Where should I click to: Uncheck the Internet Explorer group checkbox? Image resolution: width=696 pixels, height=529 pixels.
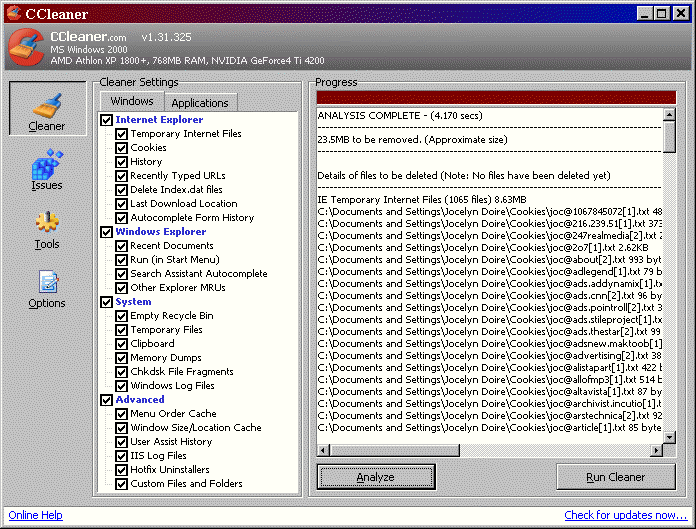[107, 120]
